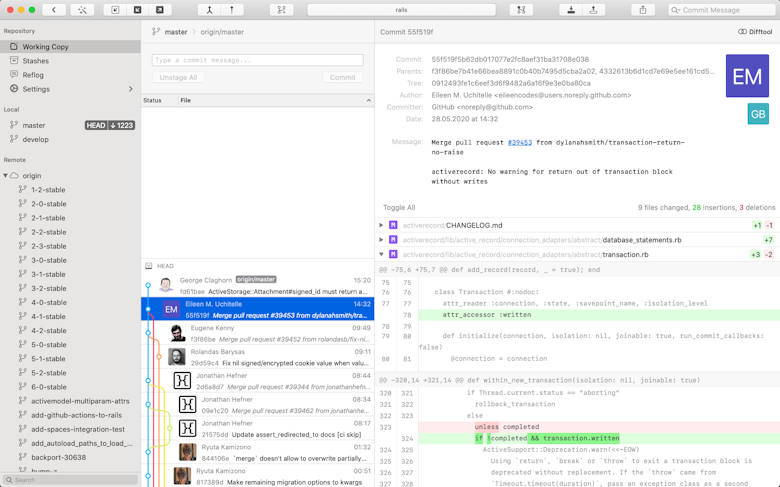This screenshot has width=780, height=487.
Task: Open the pull request icon right of rails
Action: (521, 9)
